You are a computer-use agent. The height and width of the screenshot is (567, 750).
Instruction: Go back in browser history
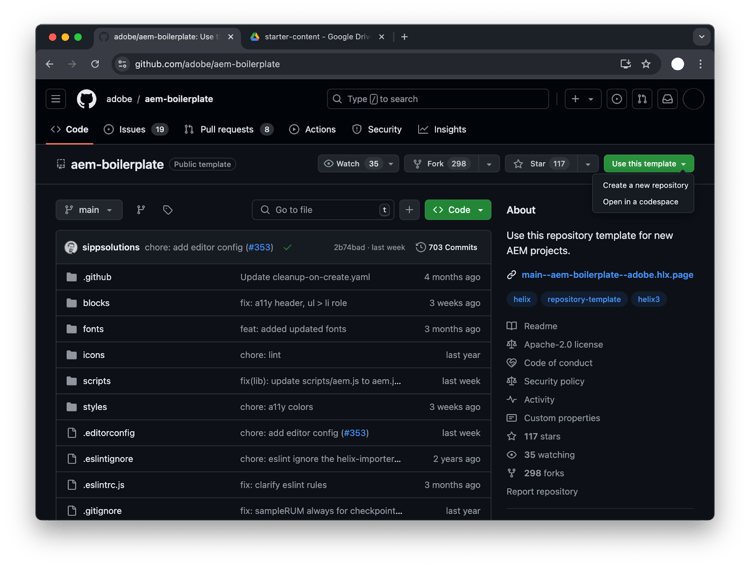click(50, 64)
